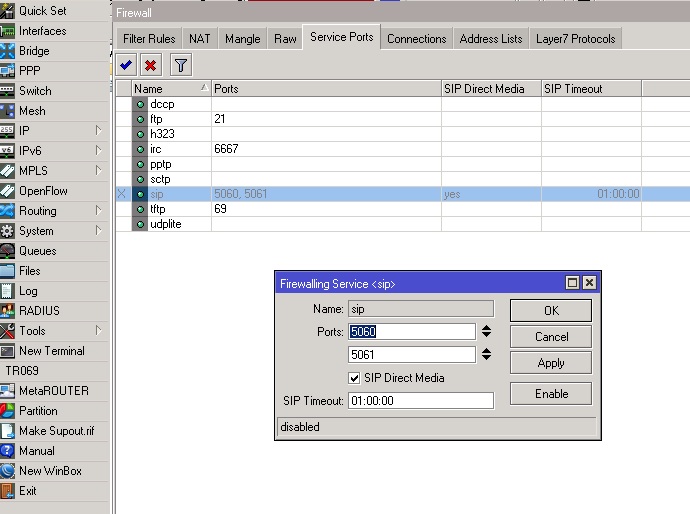Image resolution: width=690 pixels, height=514 pixels.
Task: Click Make Supout.rif icon
Action: pyautogui.click(x=7, y=431)
